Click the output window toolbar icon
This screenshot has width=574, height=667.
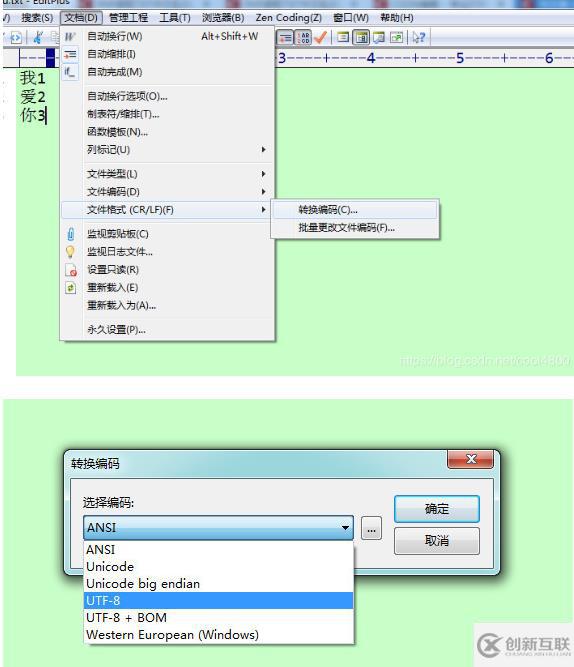379,37
